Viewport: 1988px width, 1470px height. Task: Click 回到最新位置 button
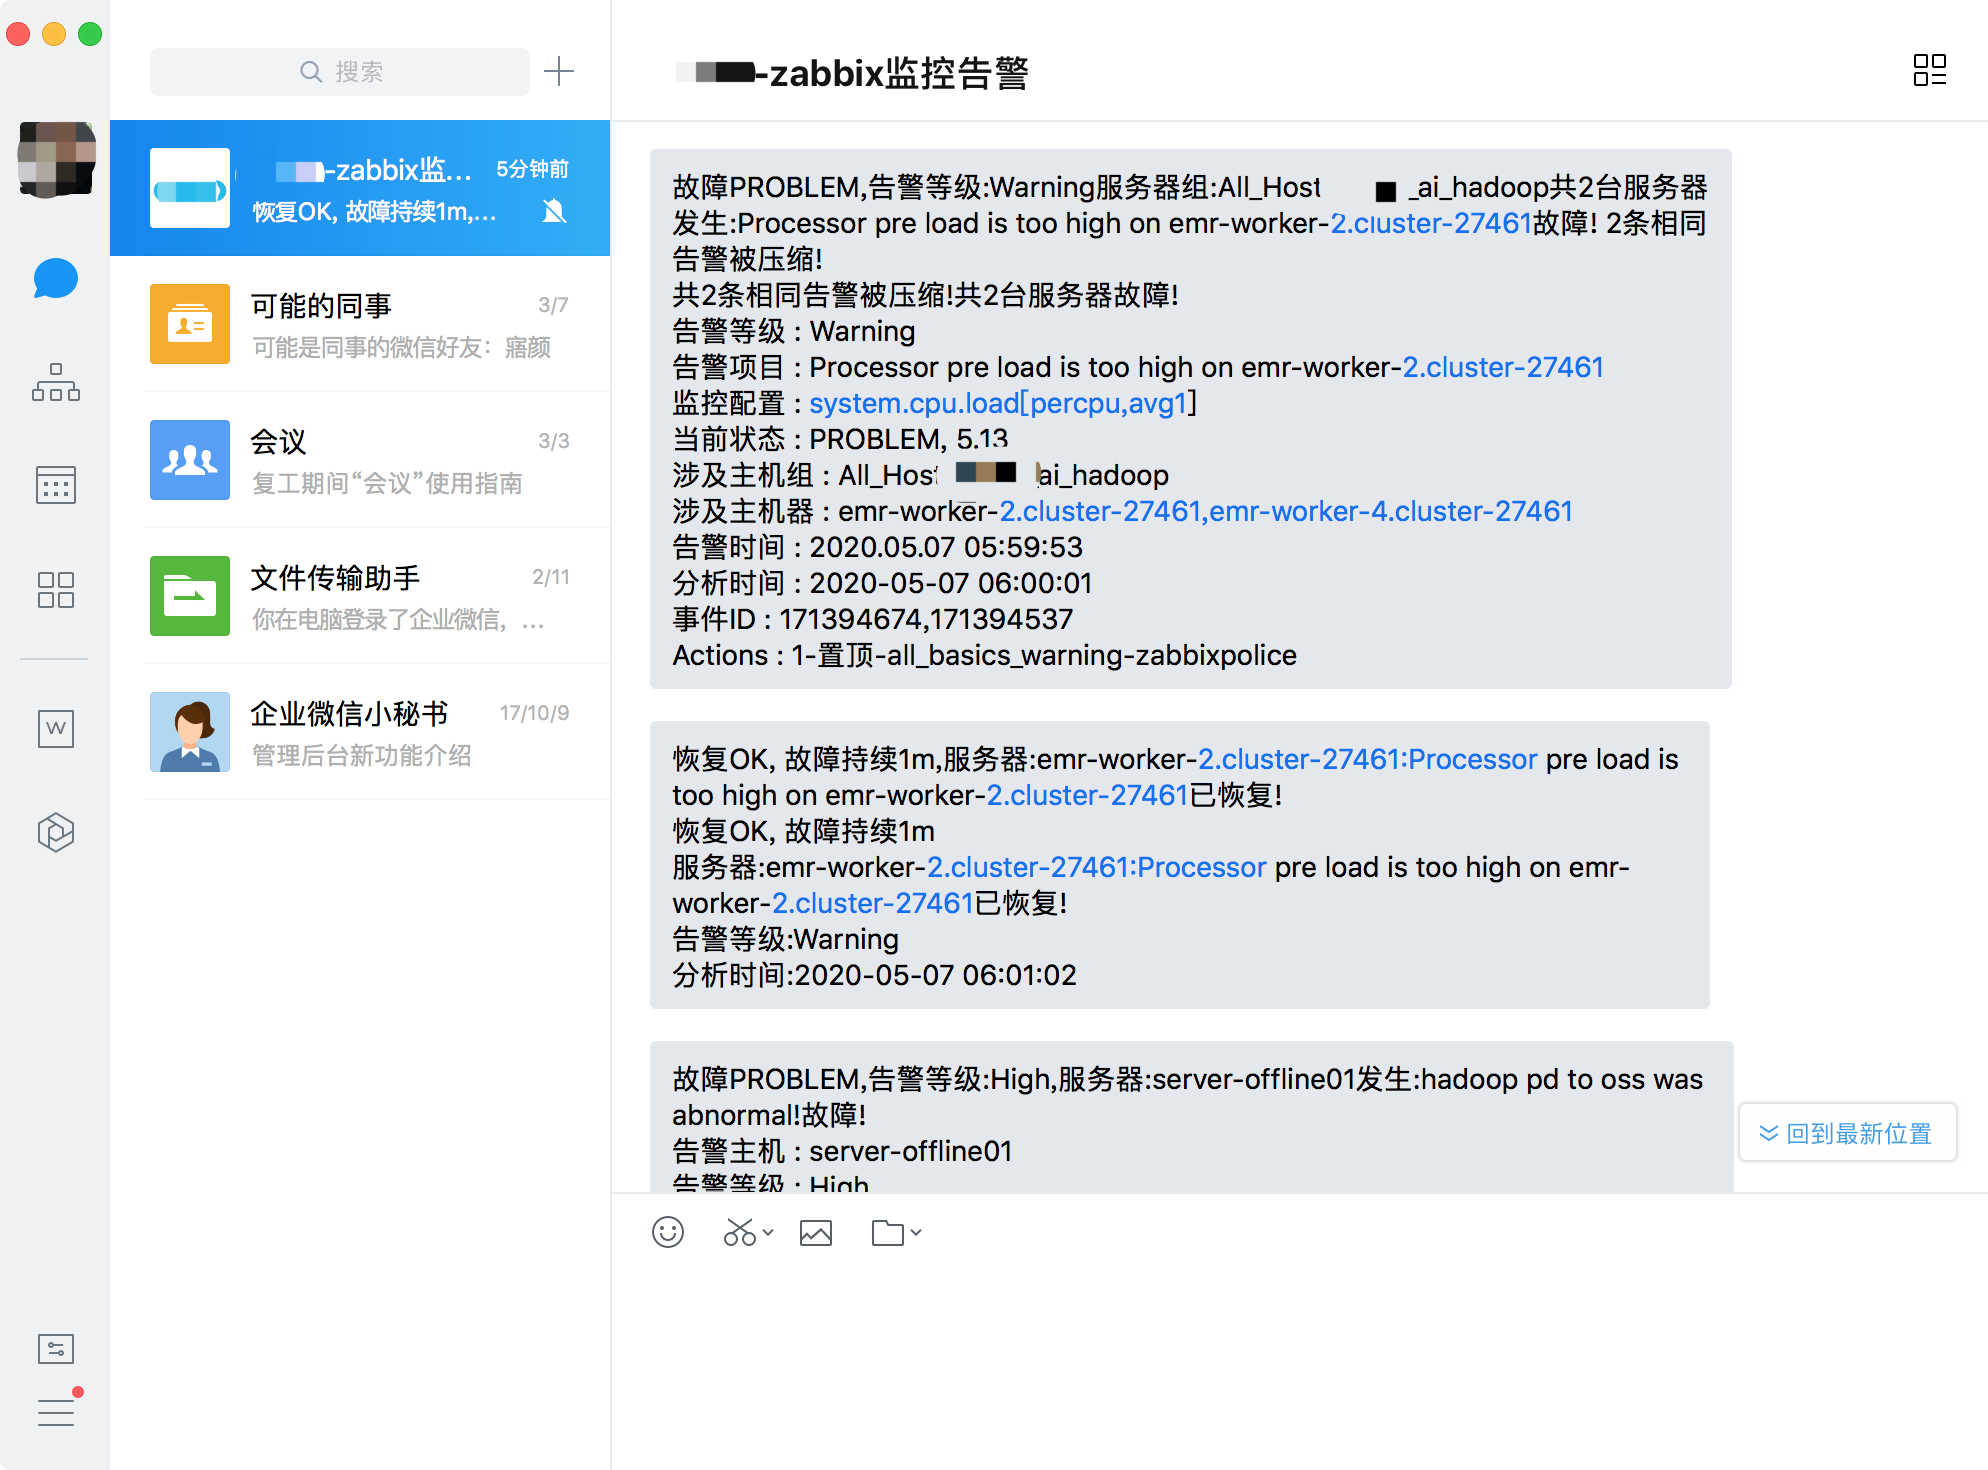click(x=1847, y=1133)
